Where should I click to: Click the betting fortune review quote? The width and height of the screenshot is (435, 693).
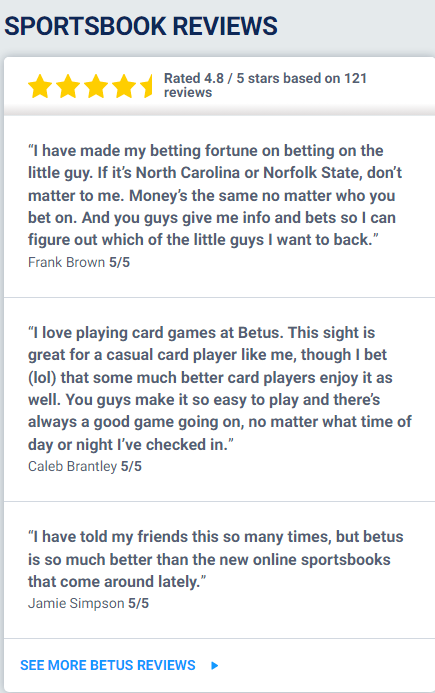[x=215, y=195]
